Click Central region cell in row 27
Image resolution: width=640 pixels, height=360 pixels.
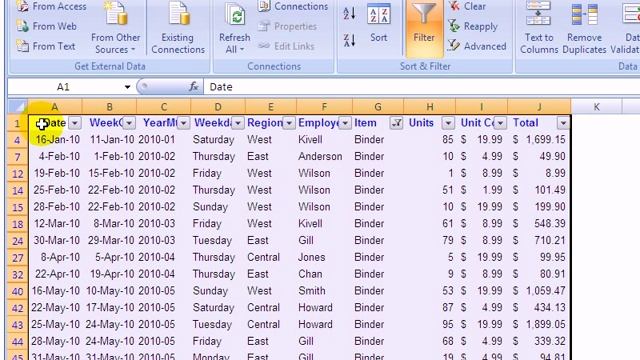pyautogui.click(x=271, y=257)
